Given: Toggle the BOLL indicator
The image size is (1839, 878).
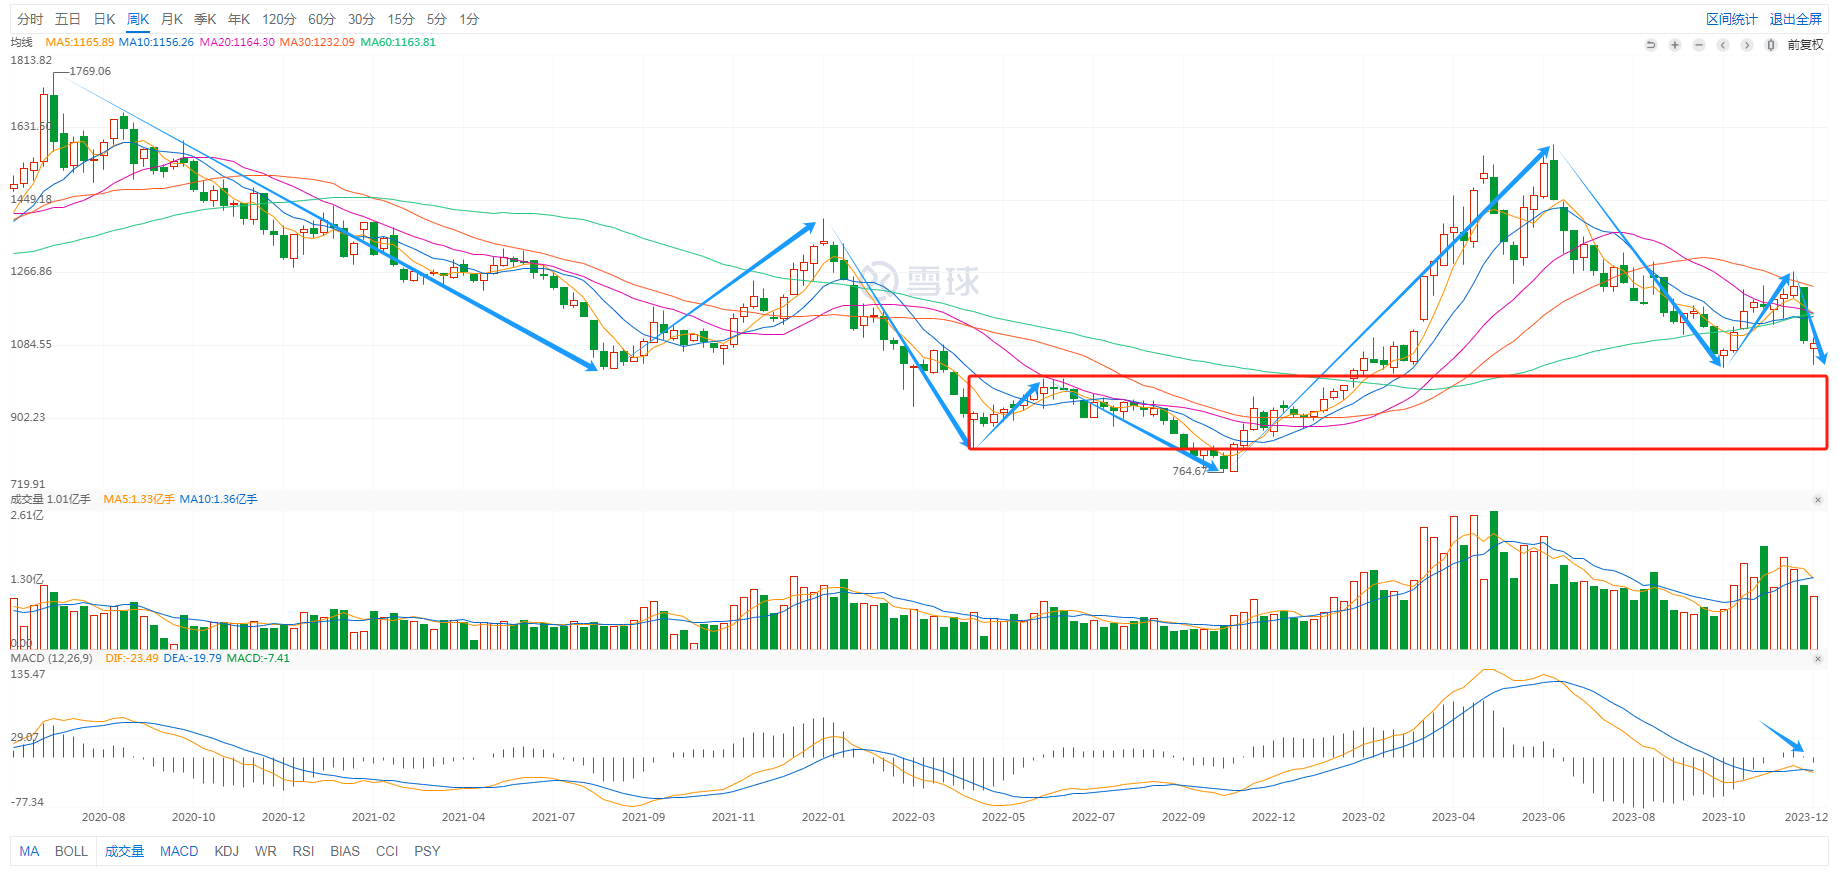Looking at the screenshot, I should pos(71,851).
